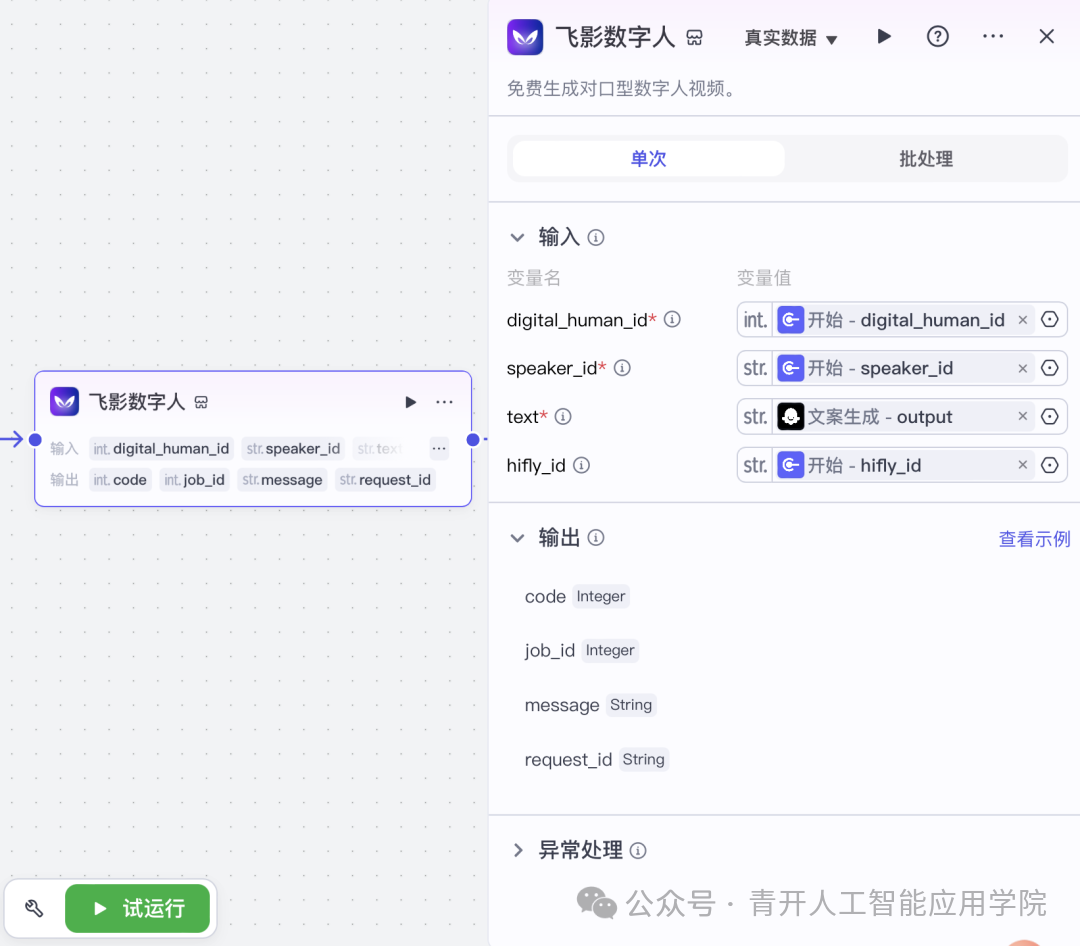
Task: Open the canvas node's ellipsis menu
Action: 444,402
